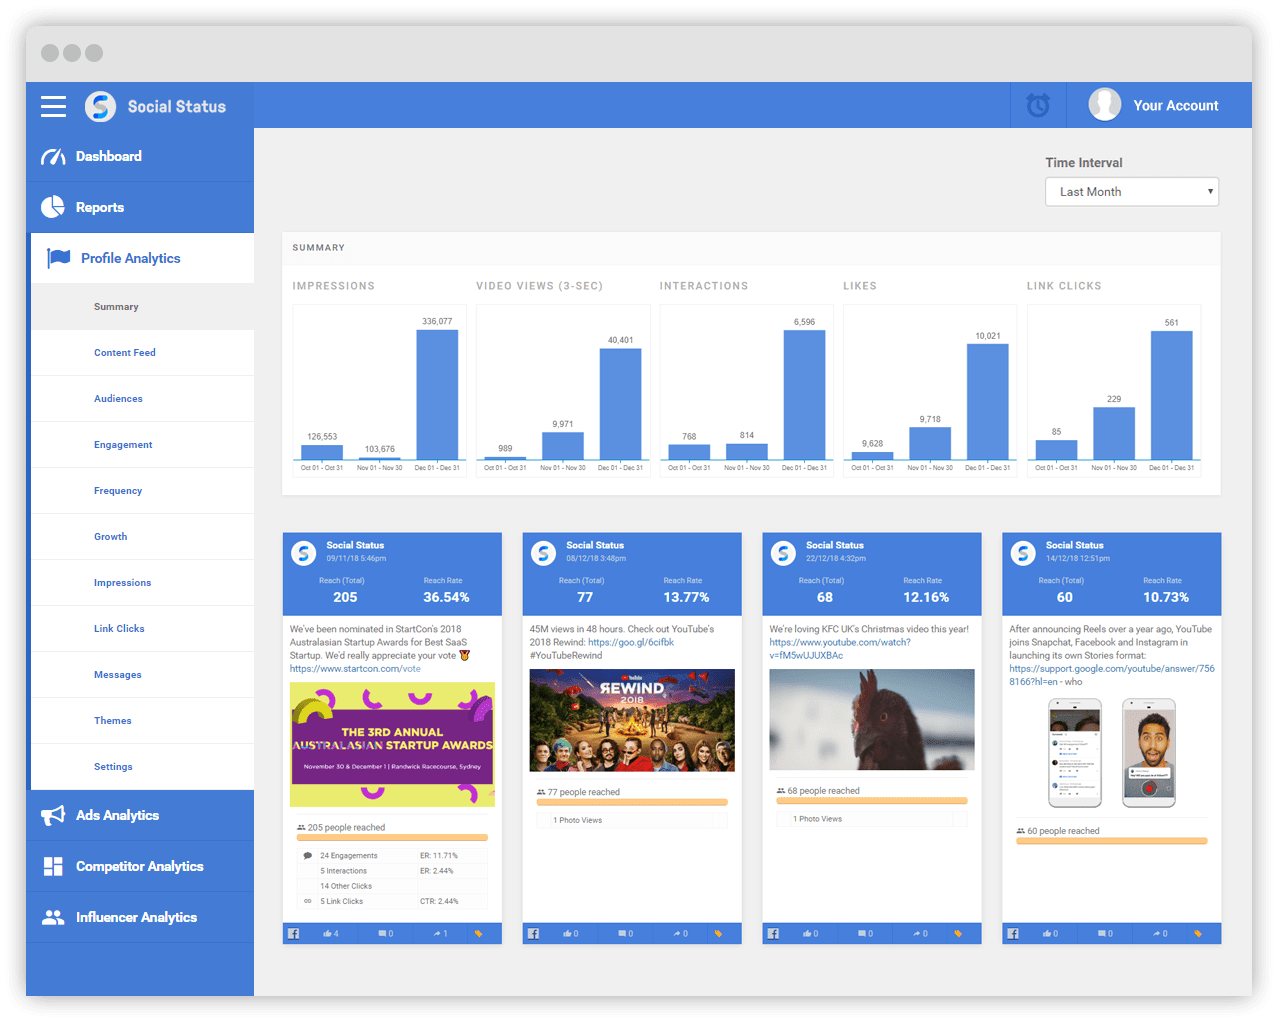Click Facebook icon on the YouTube Stories post

point(1014,933)
